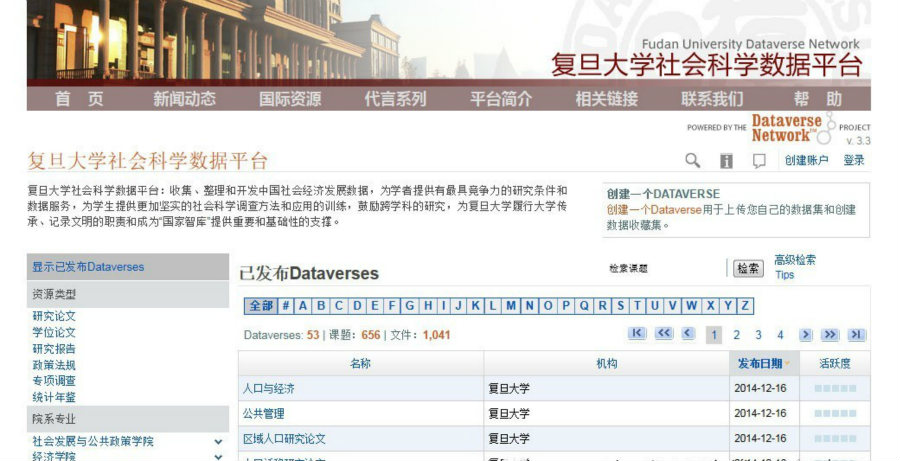Expand the 经济学院 chevron
The height and width of the screenshot is (461, 900).
pos(218,457)
